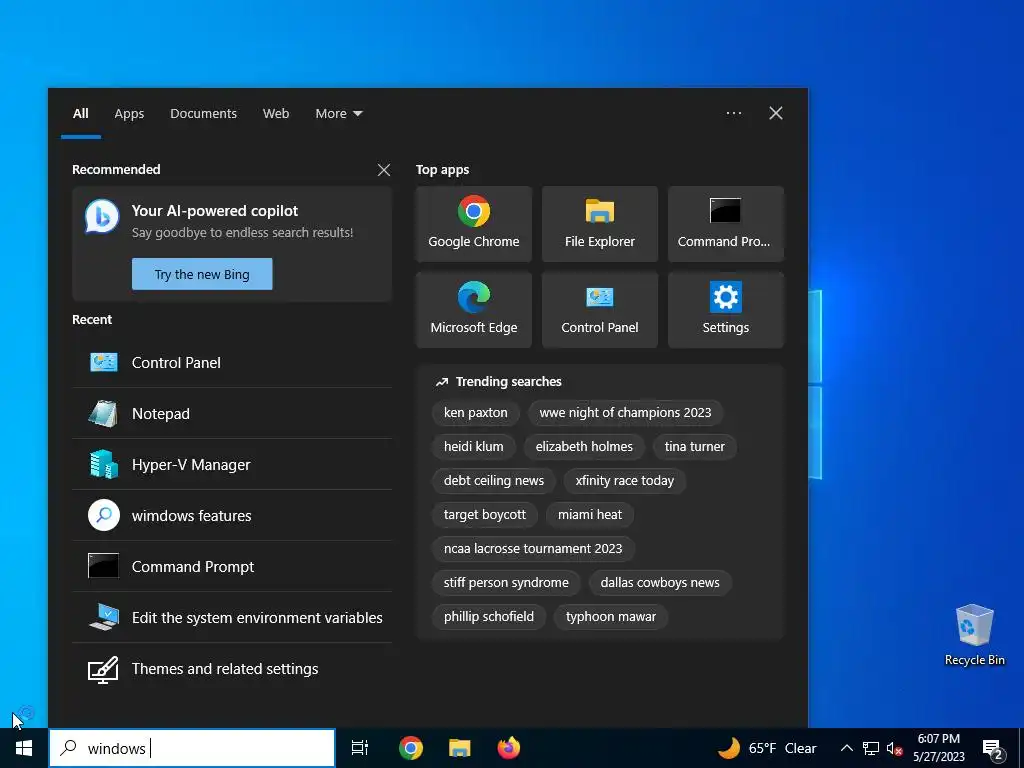Open Google Chrome from Top apps

click(x=473, y=224)
